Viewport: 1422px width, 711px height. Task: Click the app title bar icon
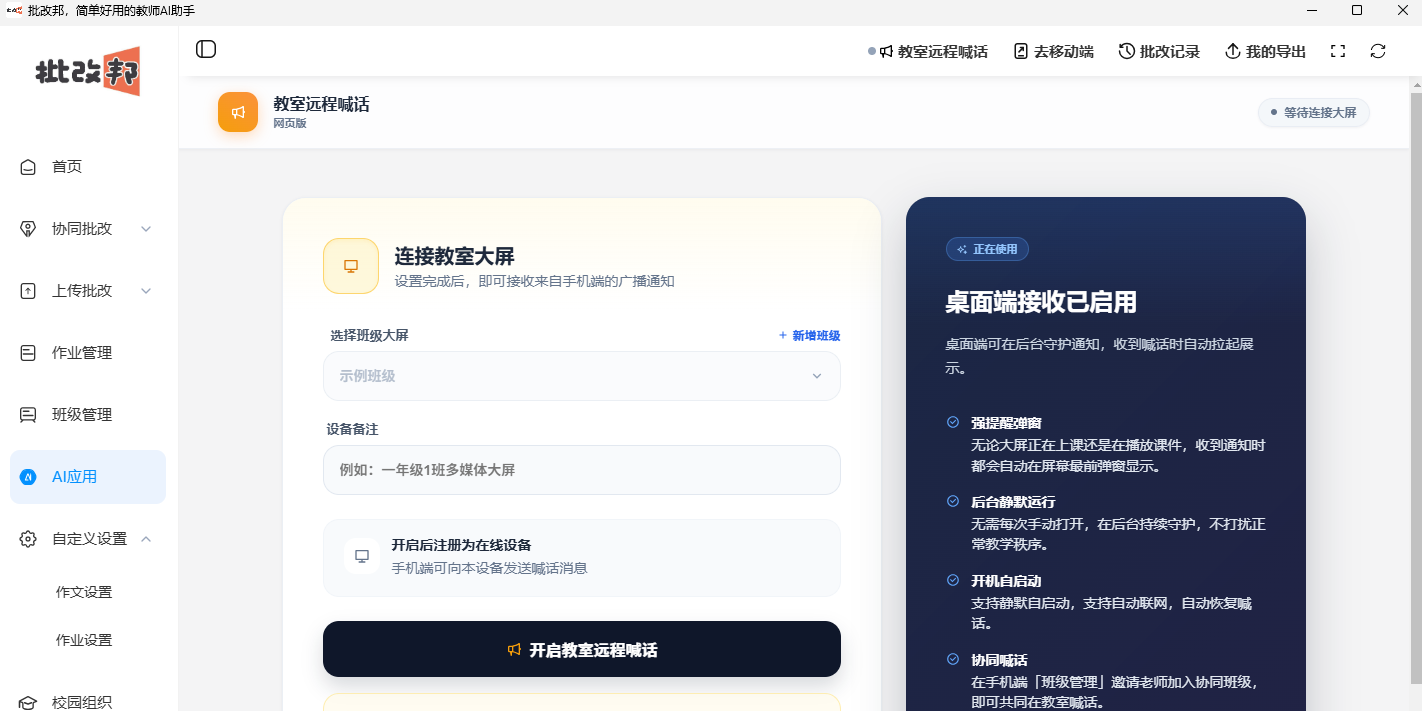[x=14, y=10]
